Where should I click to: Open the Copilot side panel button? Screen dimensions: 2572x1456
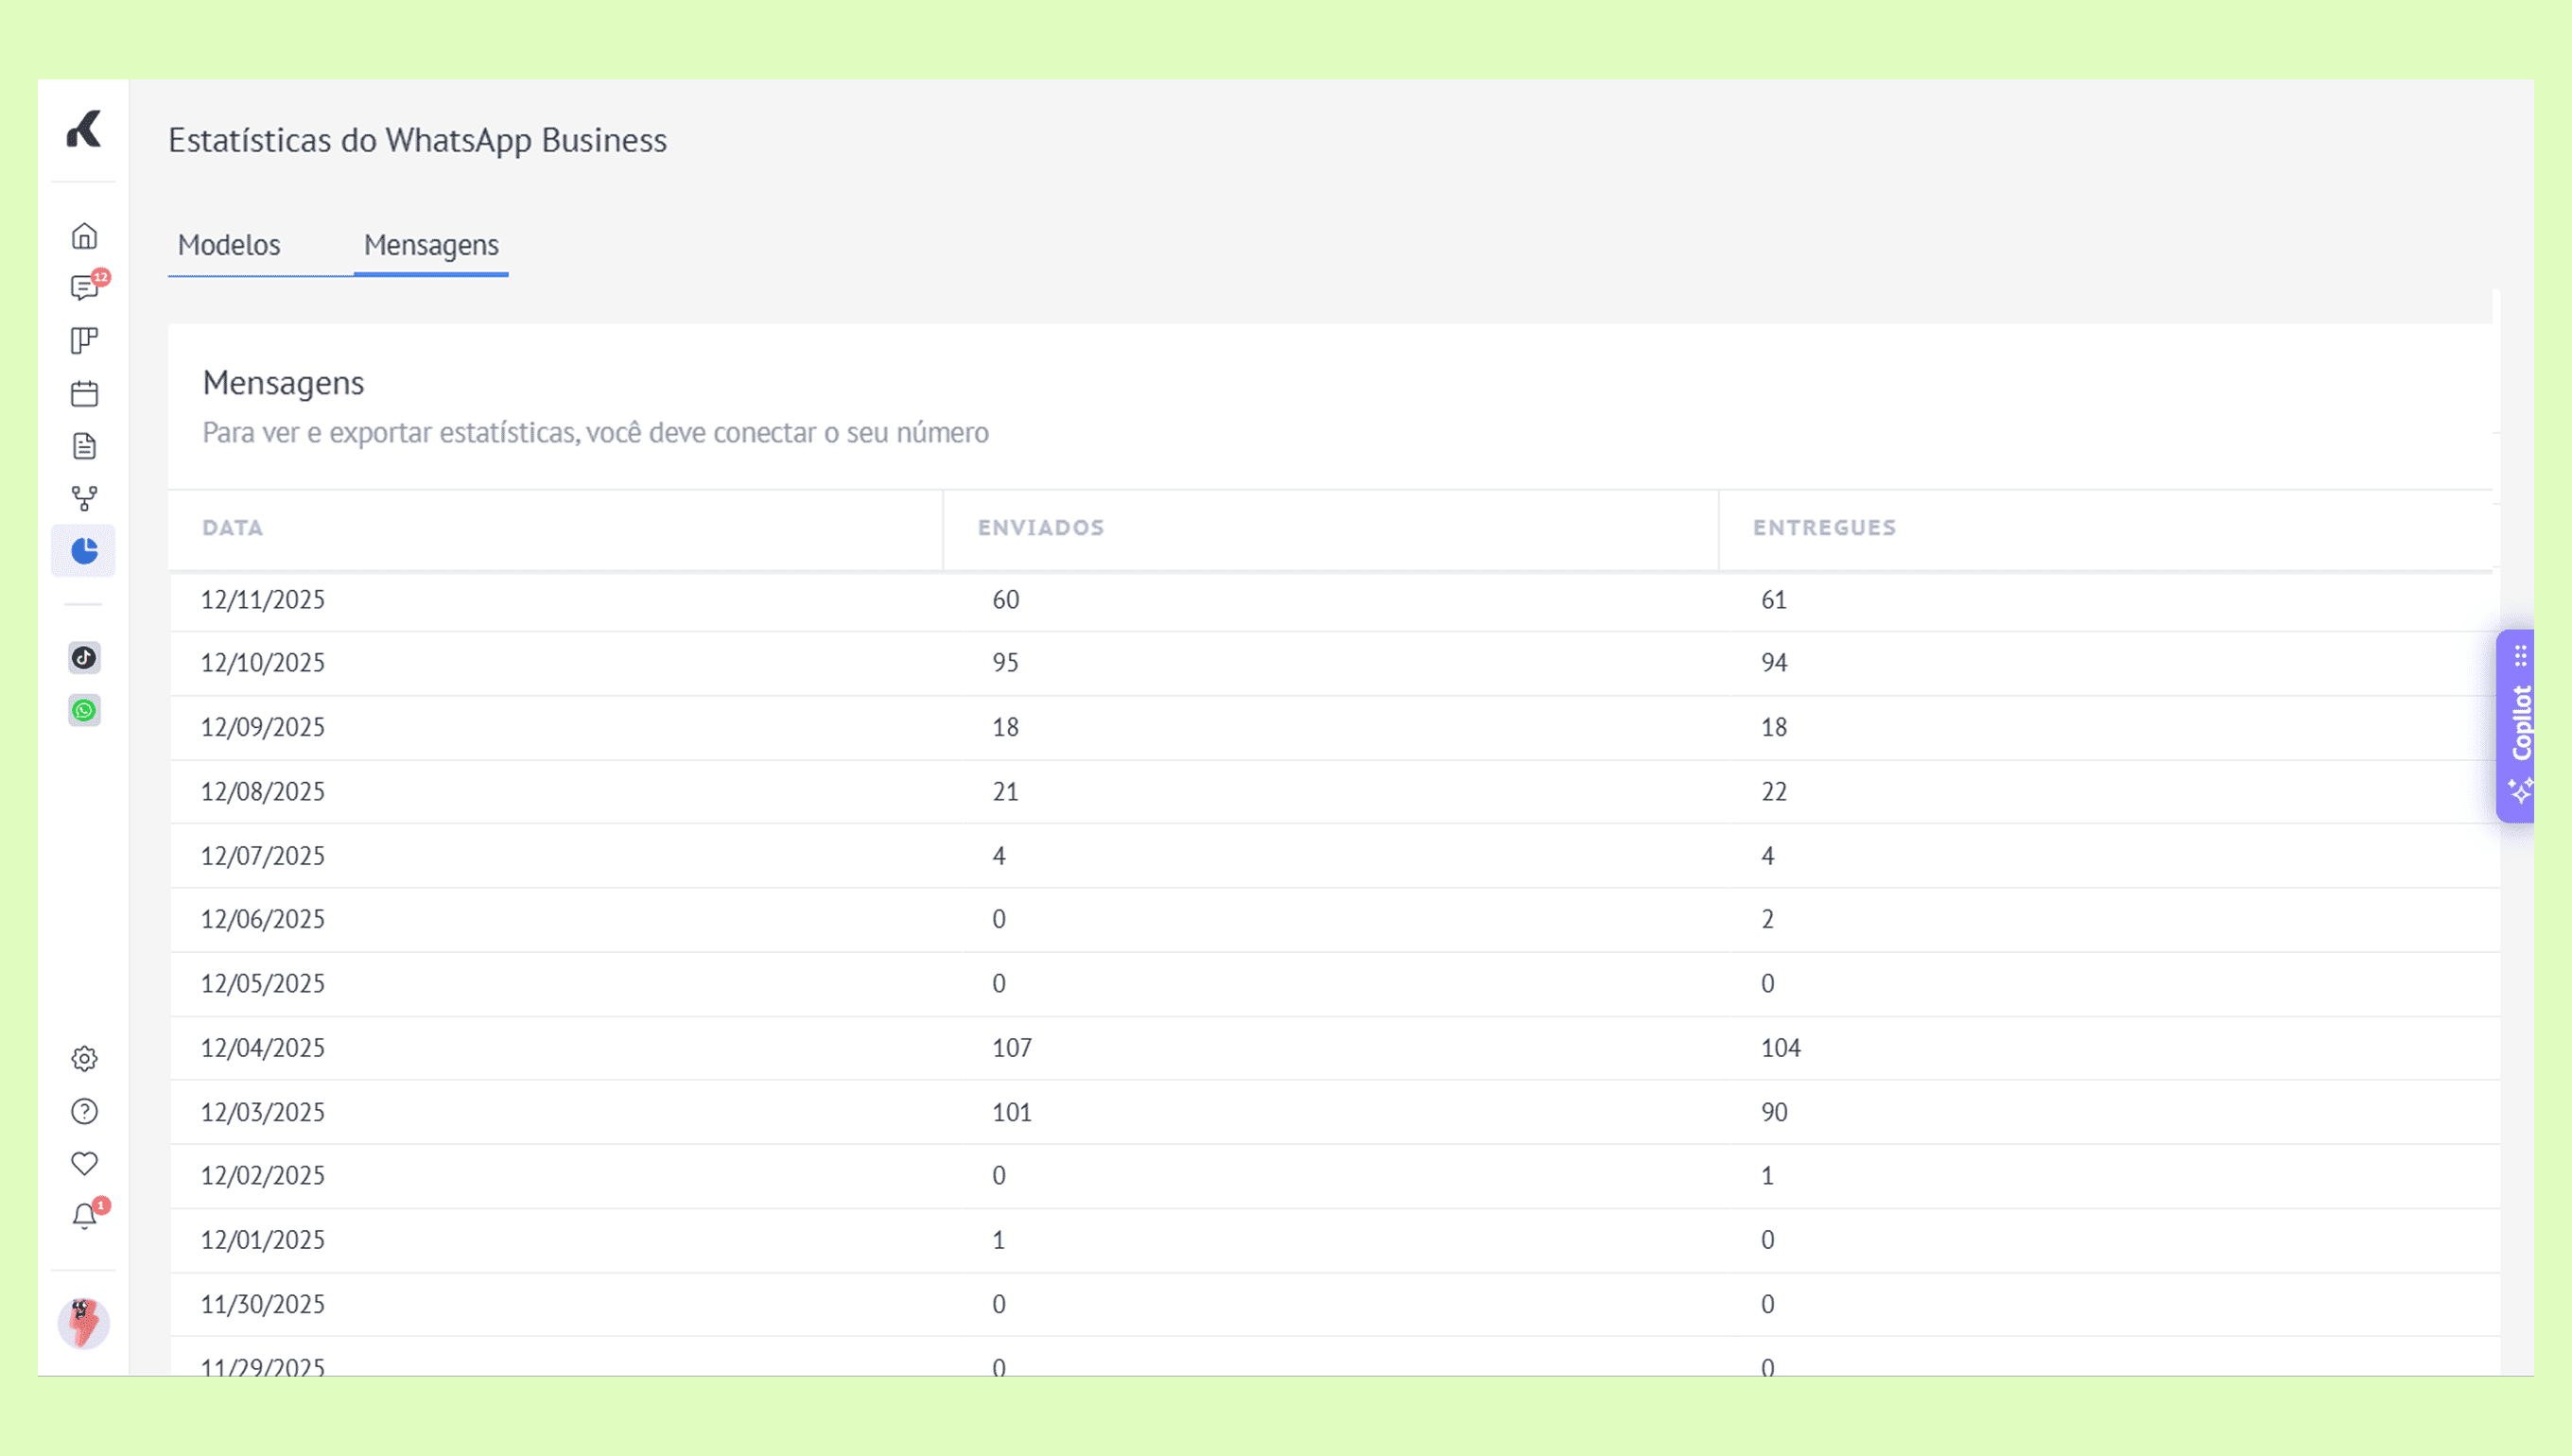click(x=2518, y=726)
